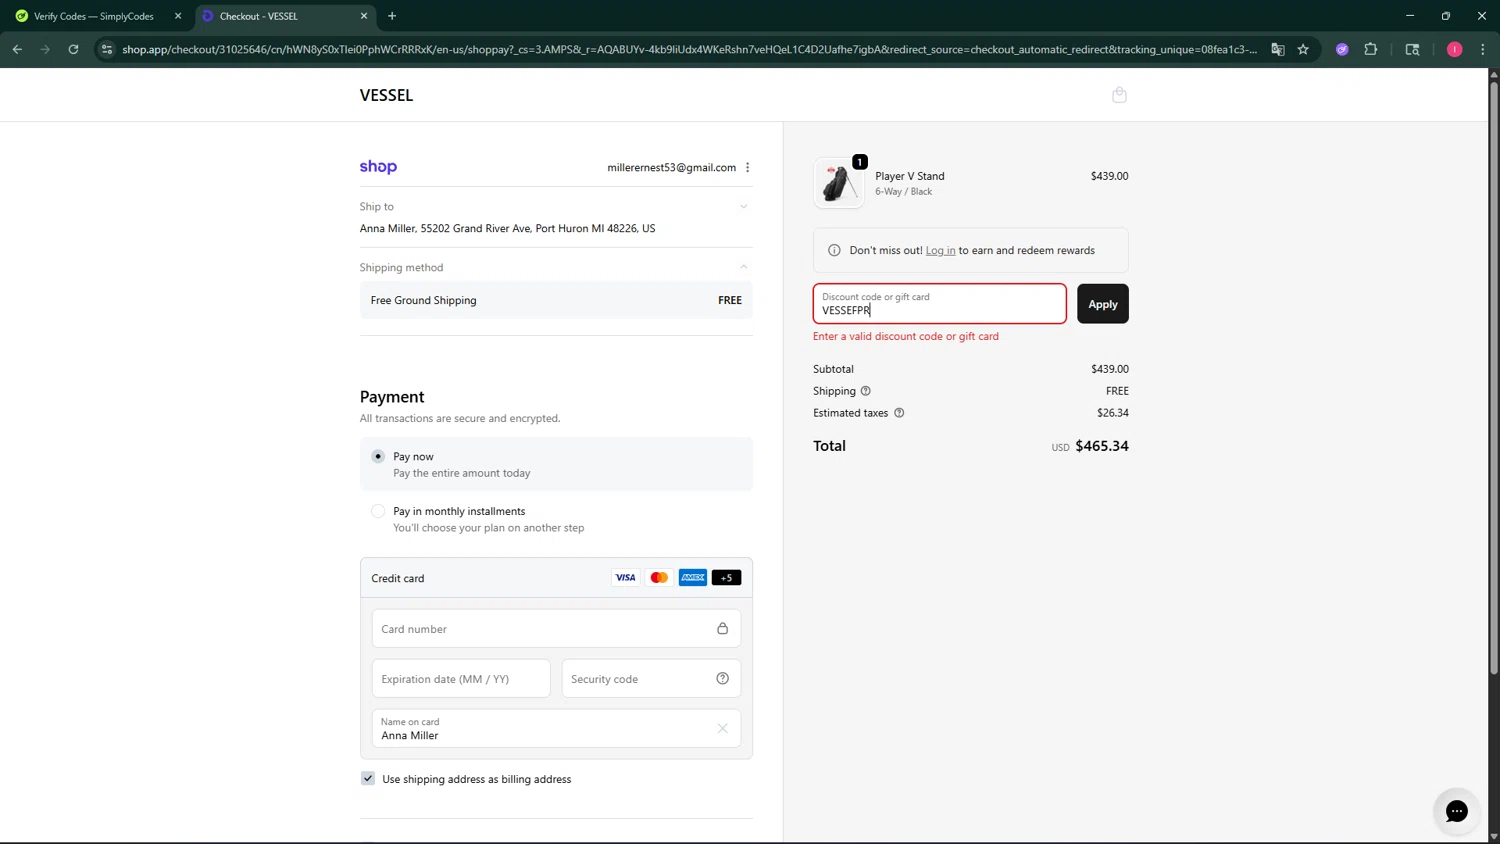Image resolution: width=1500 pixels, height=844 pixels.
Task: Focus the Expiration date field
Action: click(x=461, y=679)
